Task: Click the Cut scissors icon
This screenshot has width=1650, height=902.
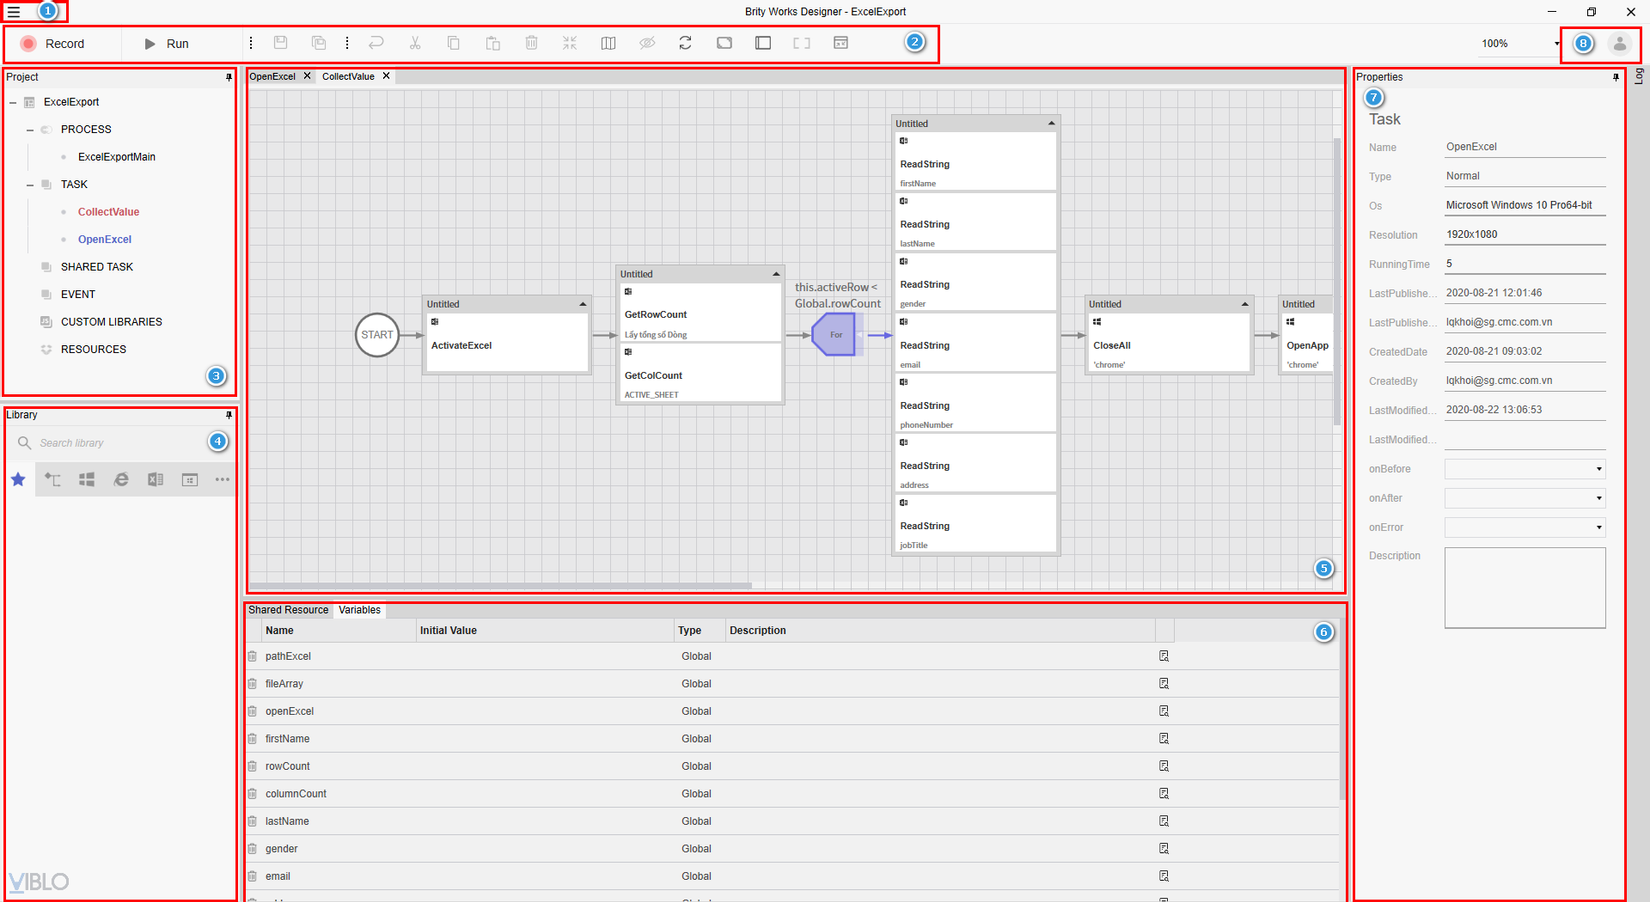Action: click(415, 43)
